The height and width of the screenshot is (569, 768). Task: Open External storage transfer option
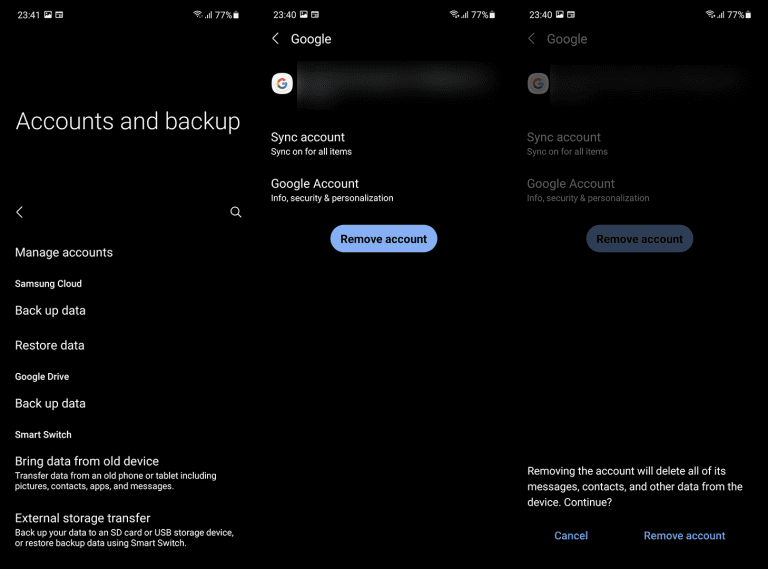click(83, 519)
